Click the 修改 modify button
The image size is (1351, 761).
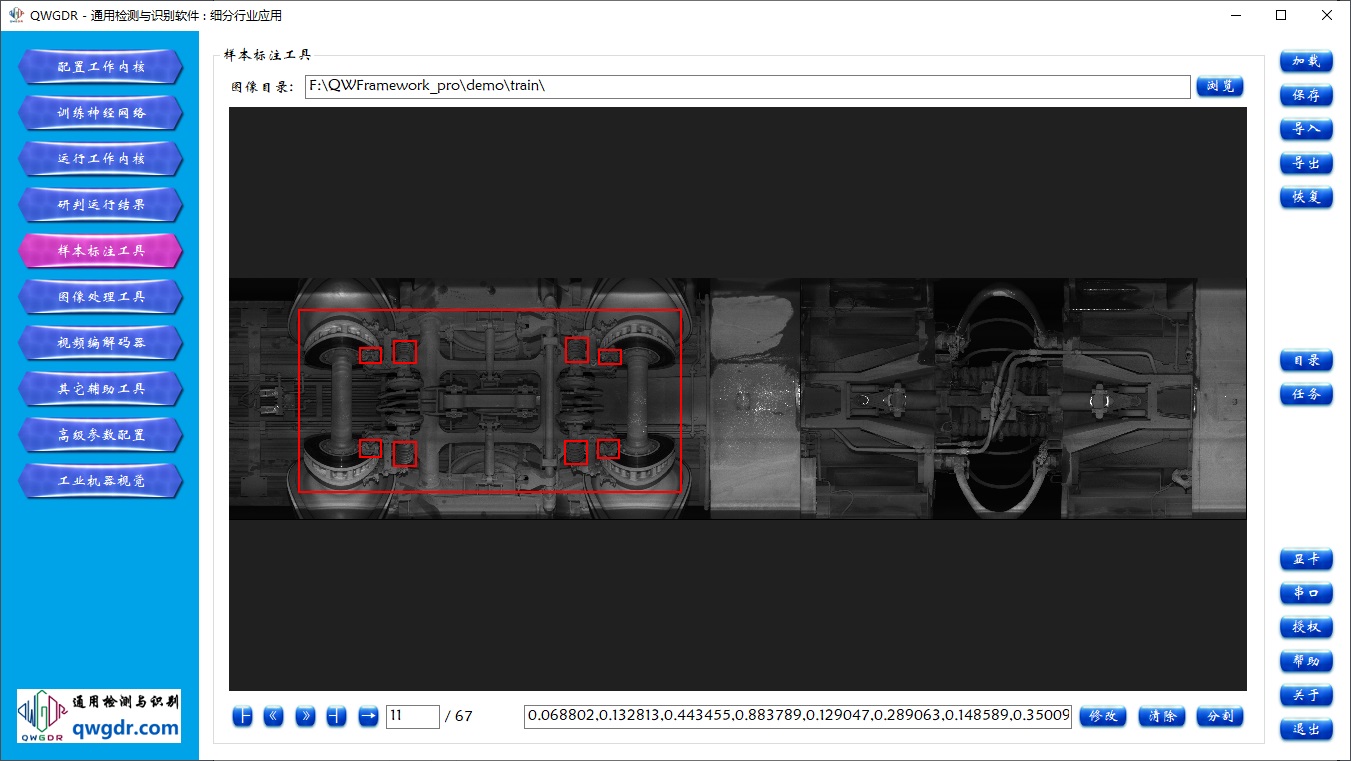pyautogui.click(x=1102, y=716)
